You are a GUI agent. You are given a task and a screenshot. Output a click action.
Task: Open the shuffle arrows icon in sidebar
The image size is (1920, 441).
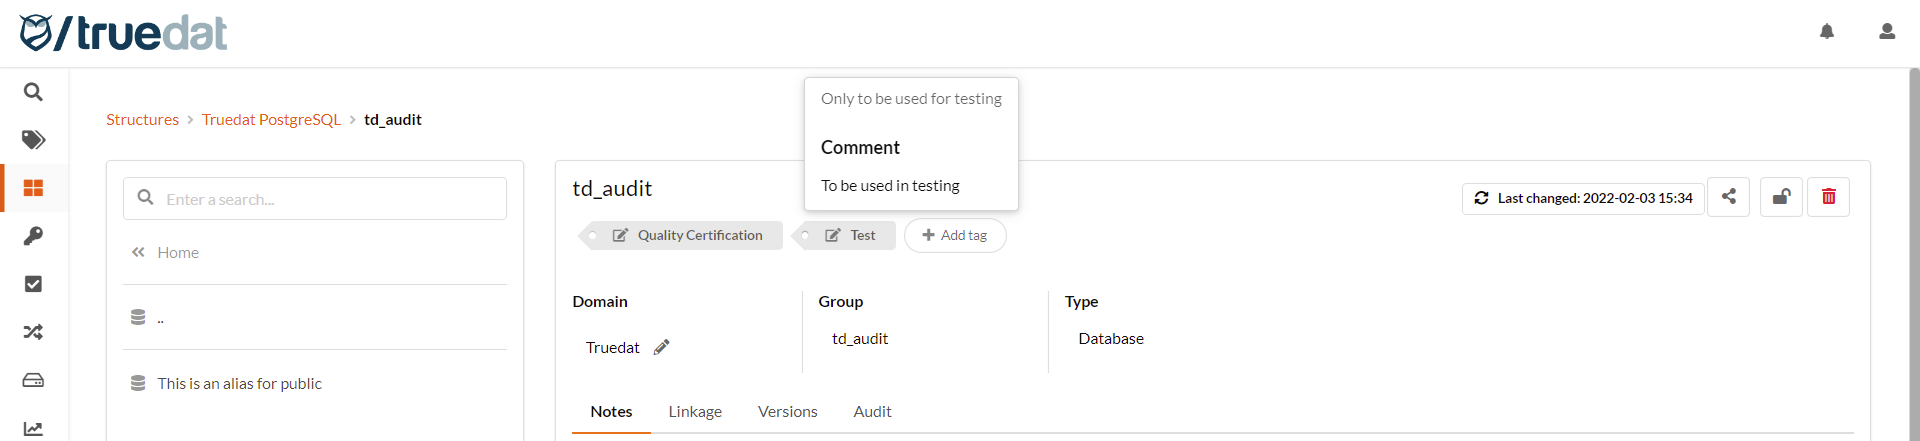(x=33, y=332)
